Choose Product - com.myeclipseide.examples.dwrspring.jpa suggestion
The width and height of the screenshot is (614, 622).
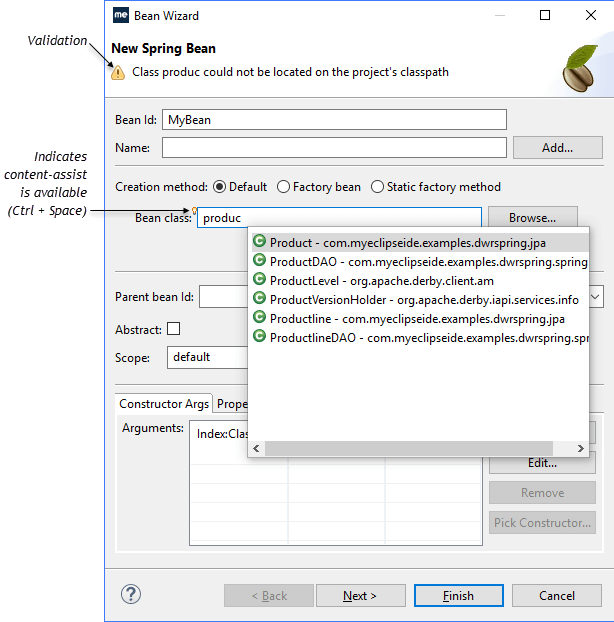pyautogui.click(x=420, y=243)
